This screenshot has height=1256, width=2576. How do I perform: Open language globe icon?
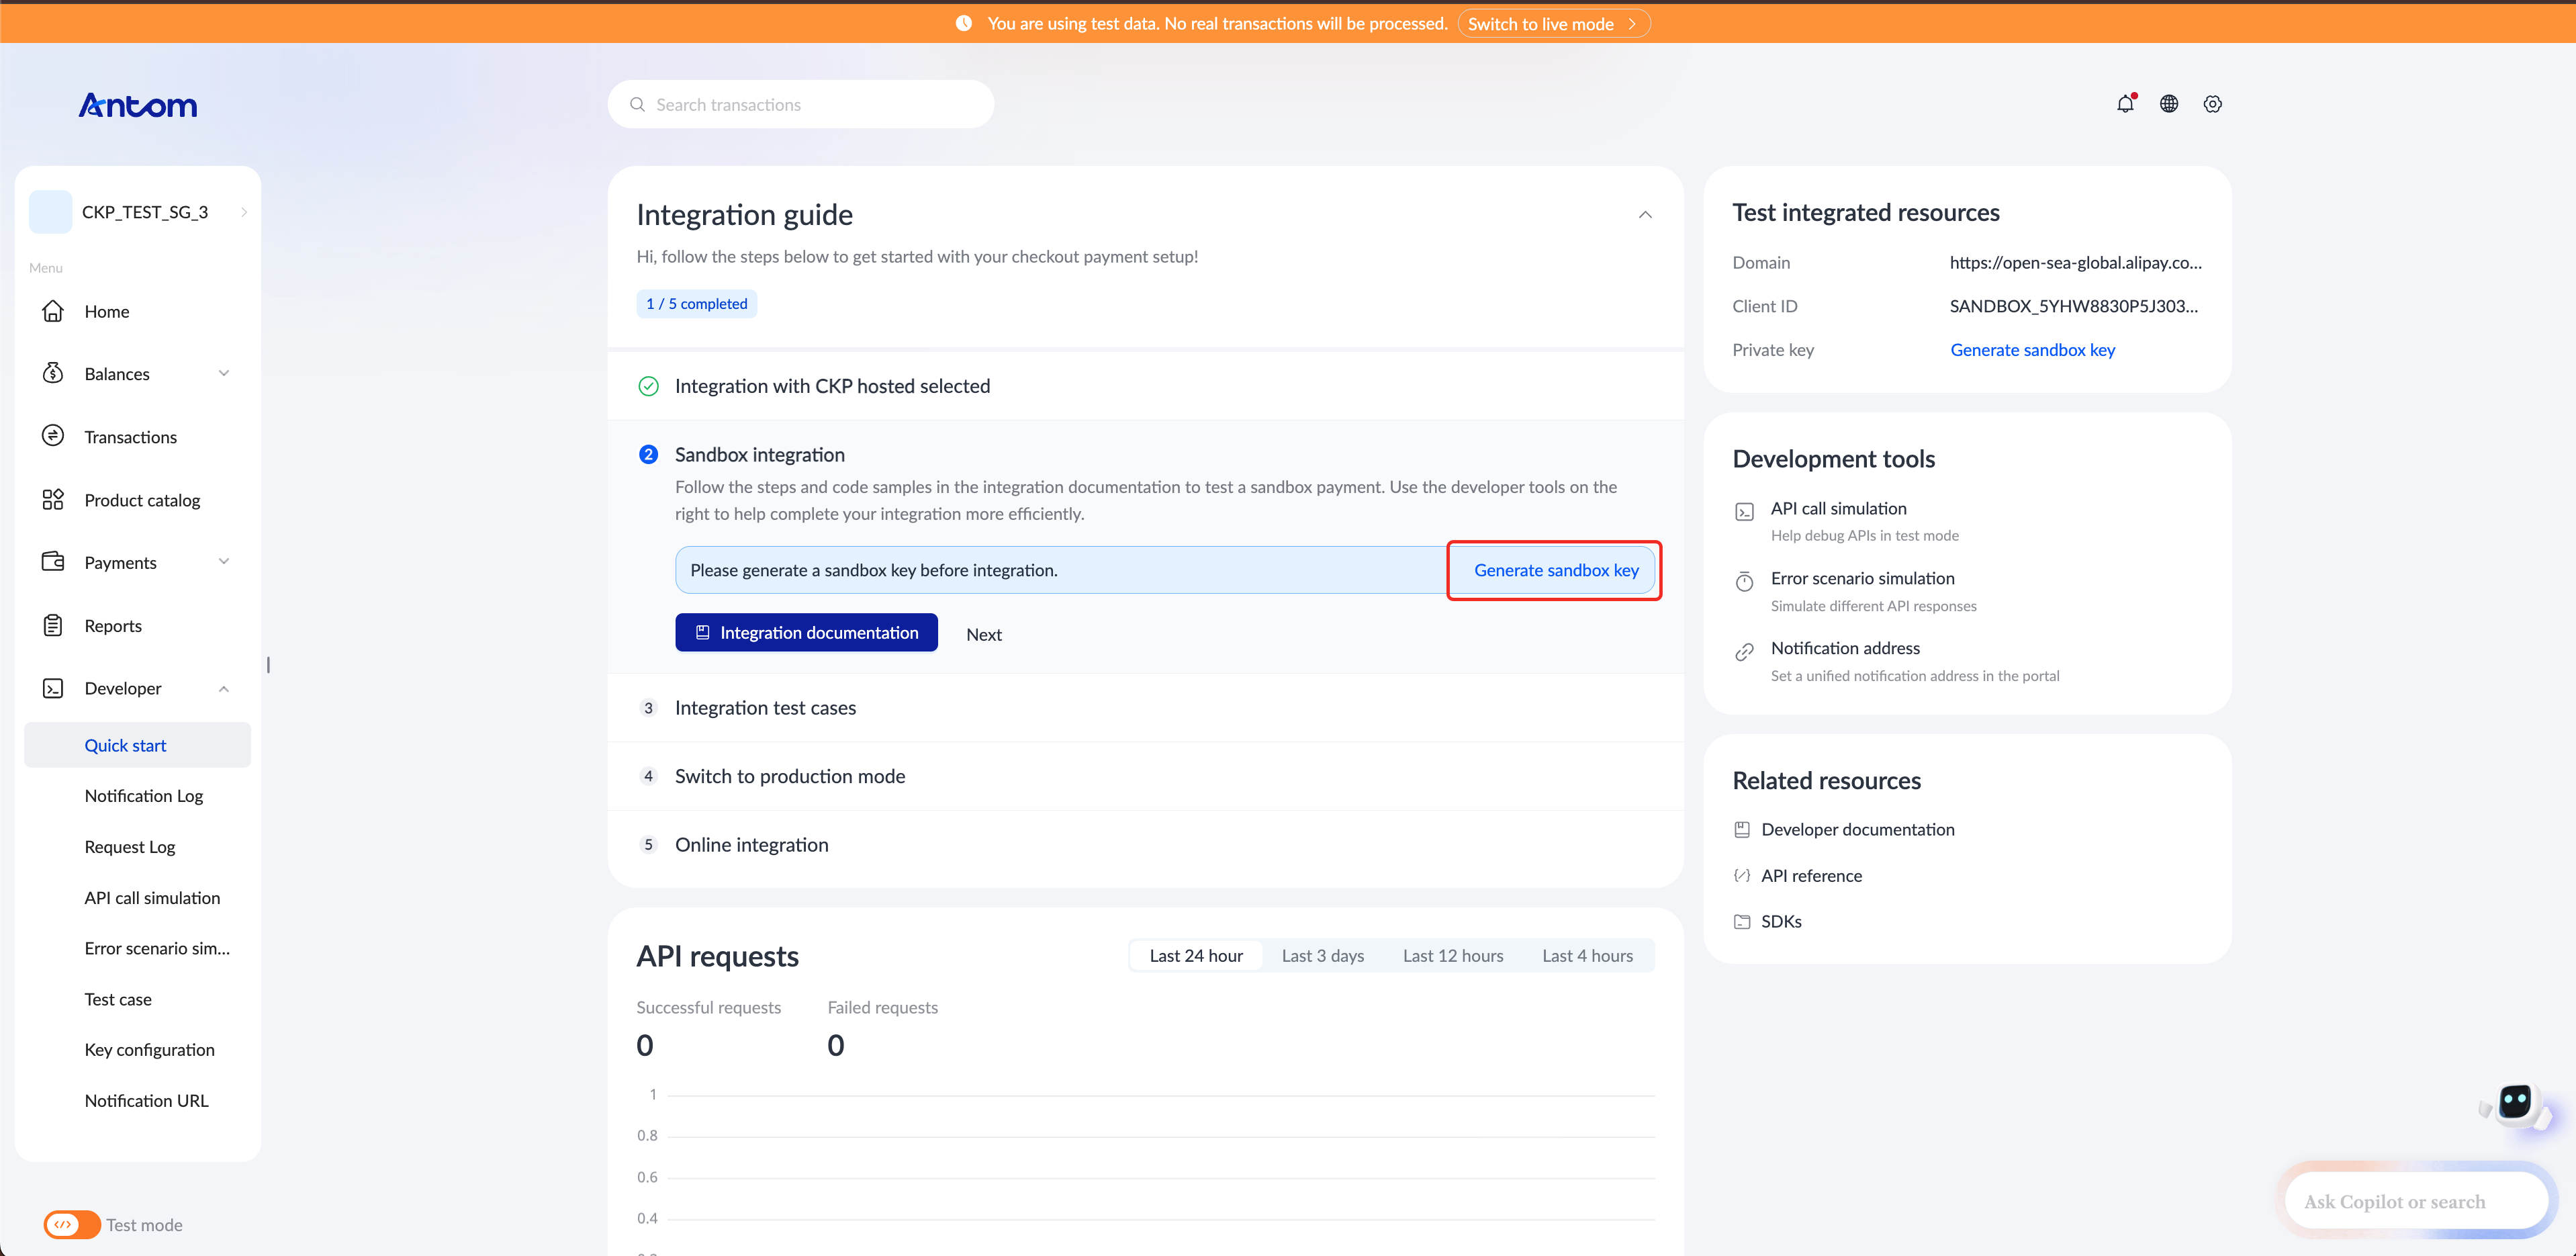[x=2169, y=103]
